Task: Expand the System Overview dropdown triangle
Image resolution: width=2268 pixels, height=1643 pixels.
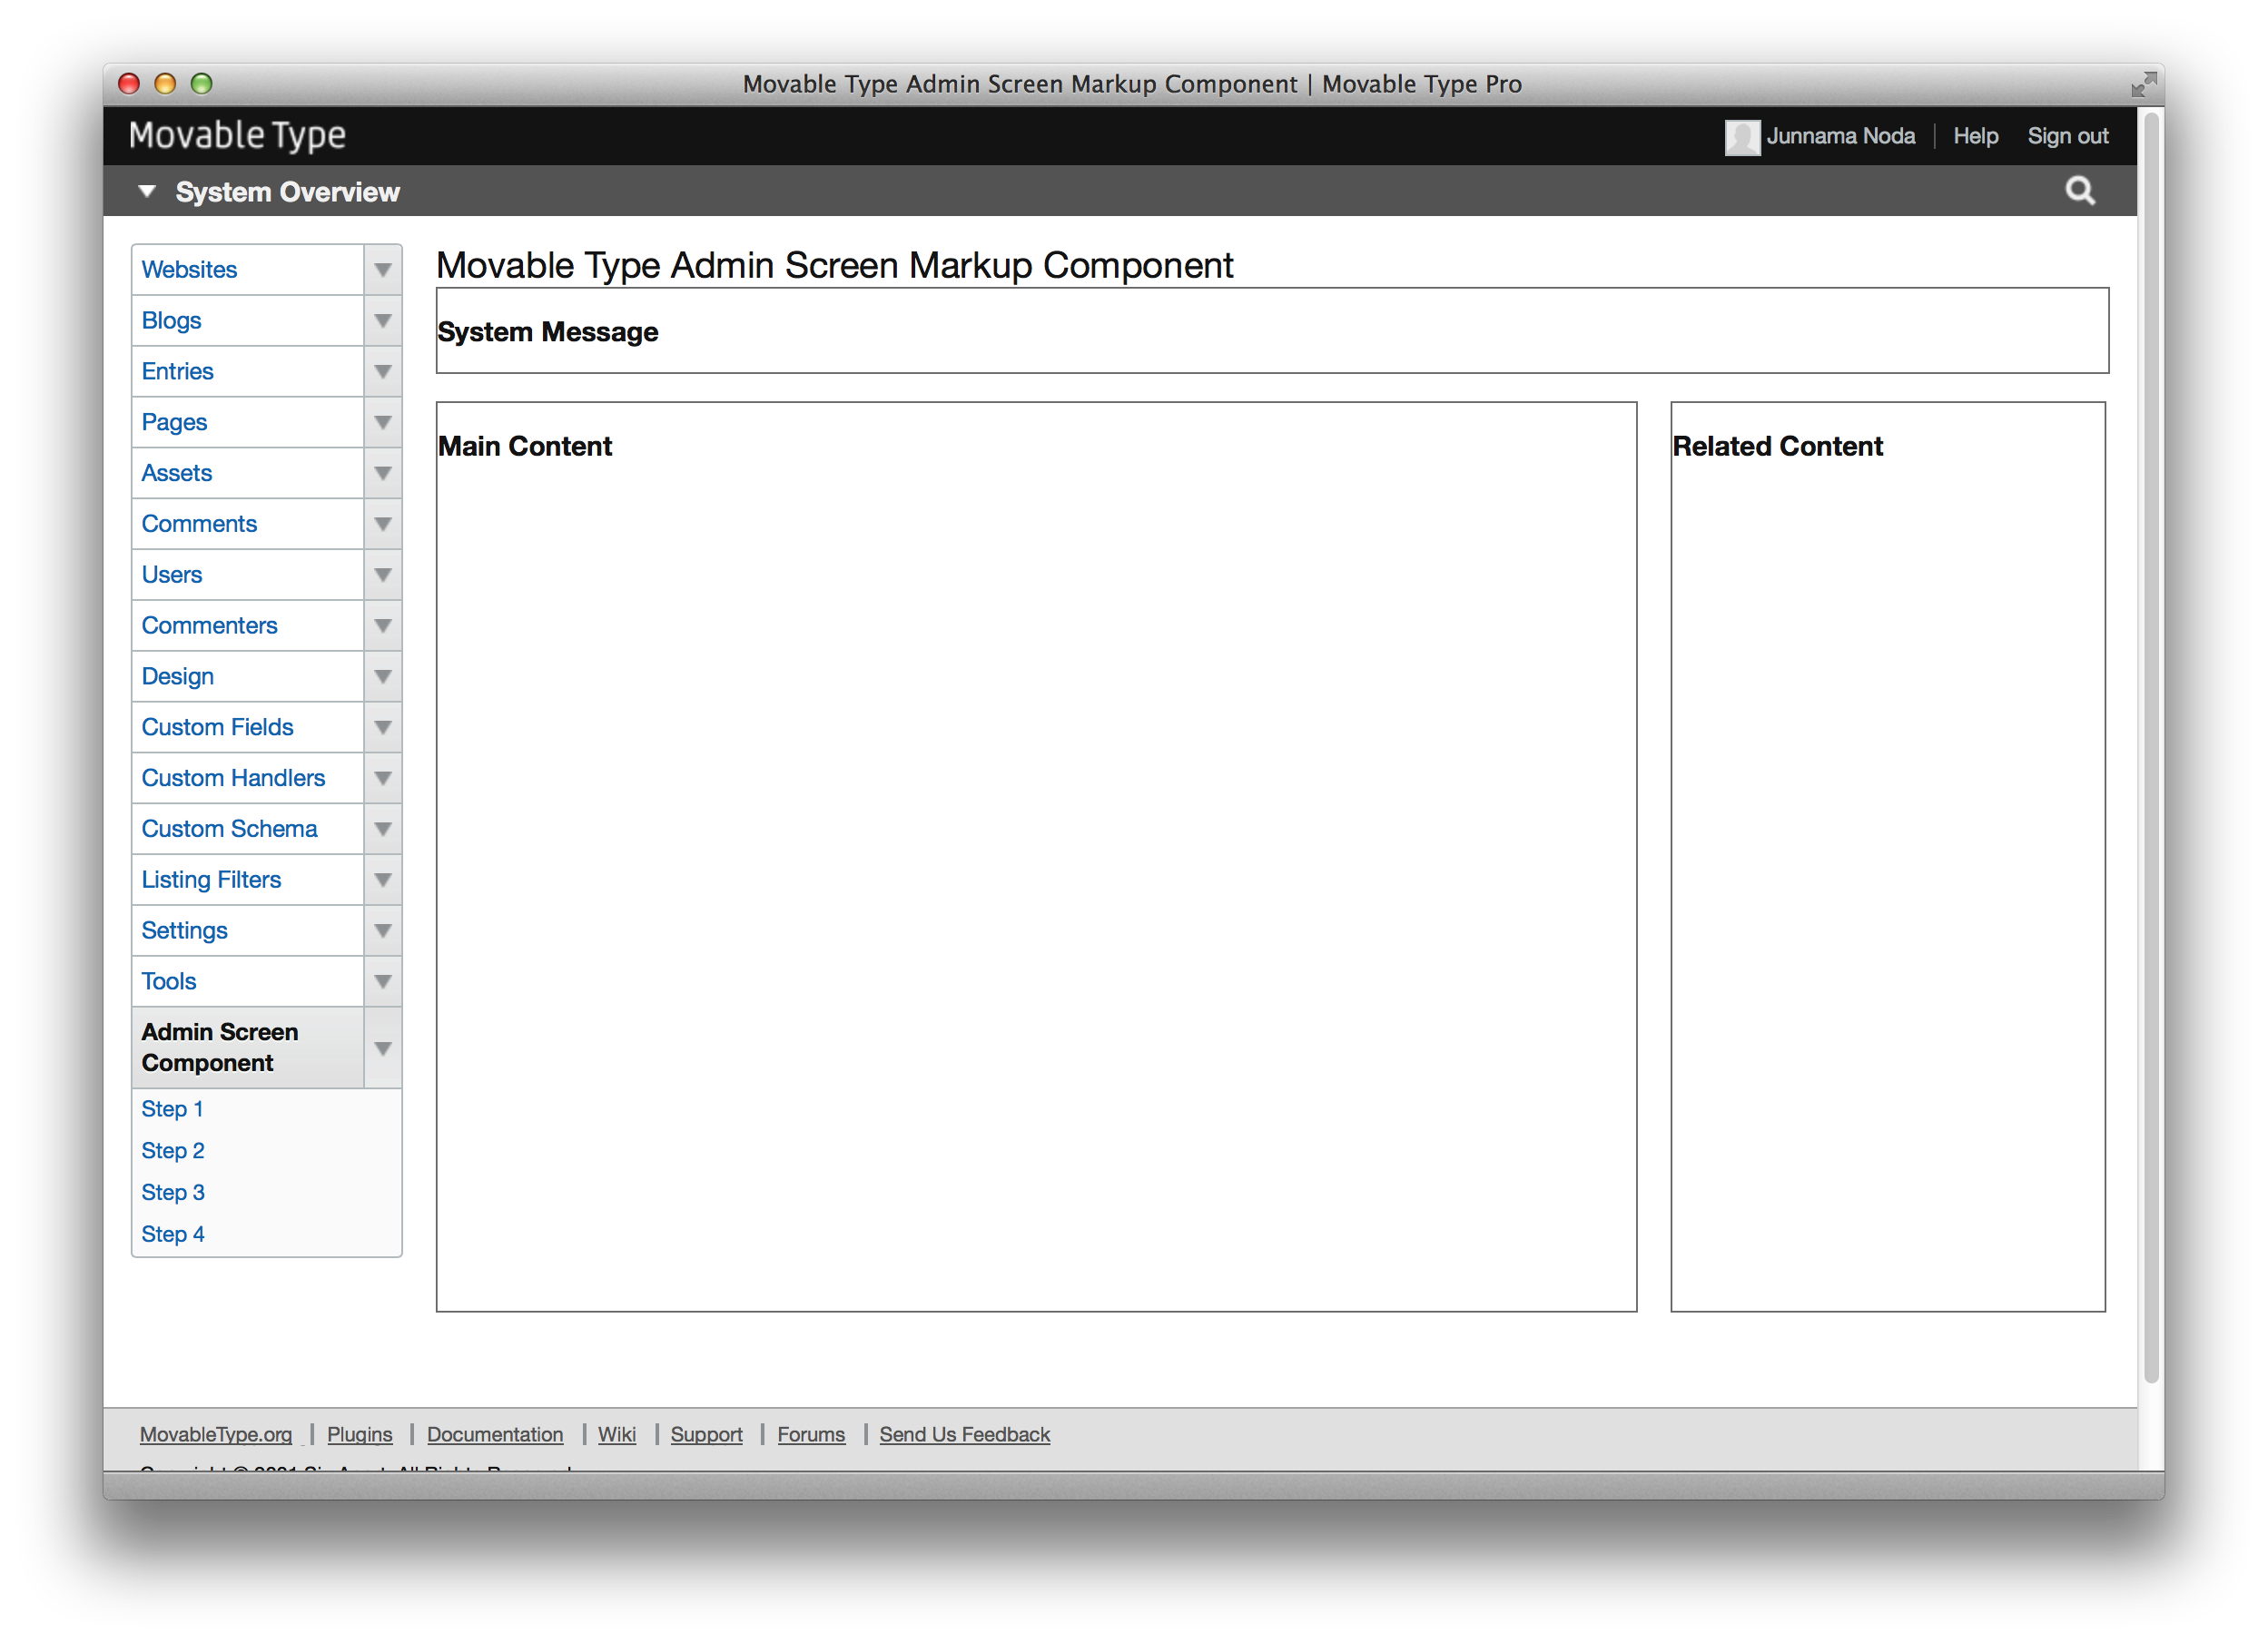Action: [x=147, y=191]
